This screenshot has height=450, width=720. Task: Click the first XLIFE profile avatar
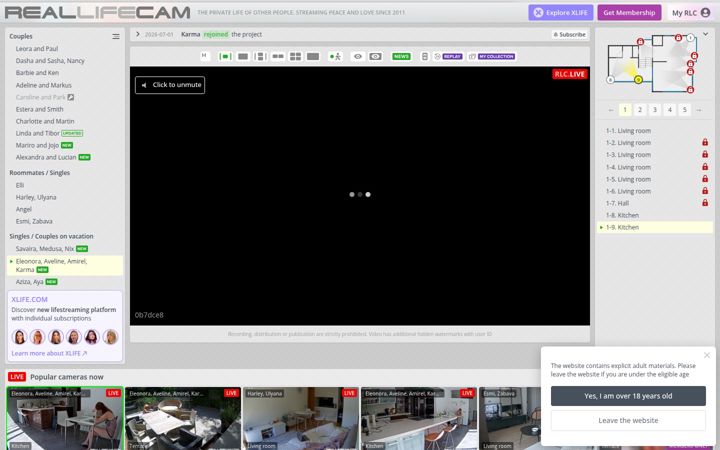(x=19, y=337)
